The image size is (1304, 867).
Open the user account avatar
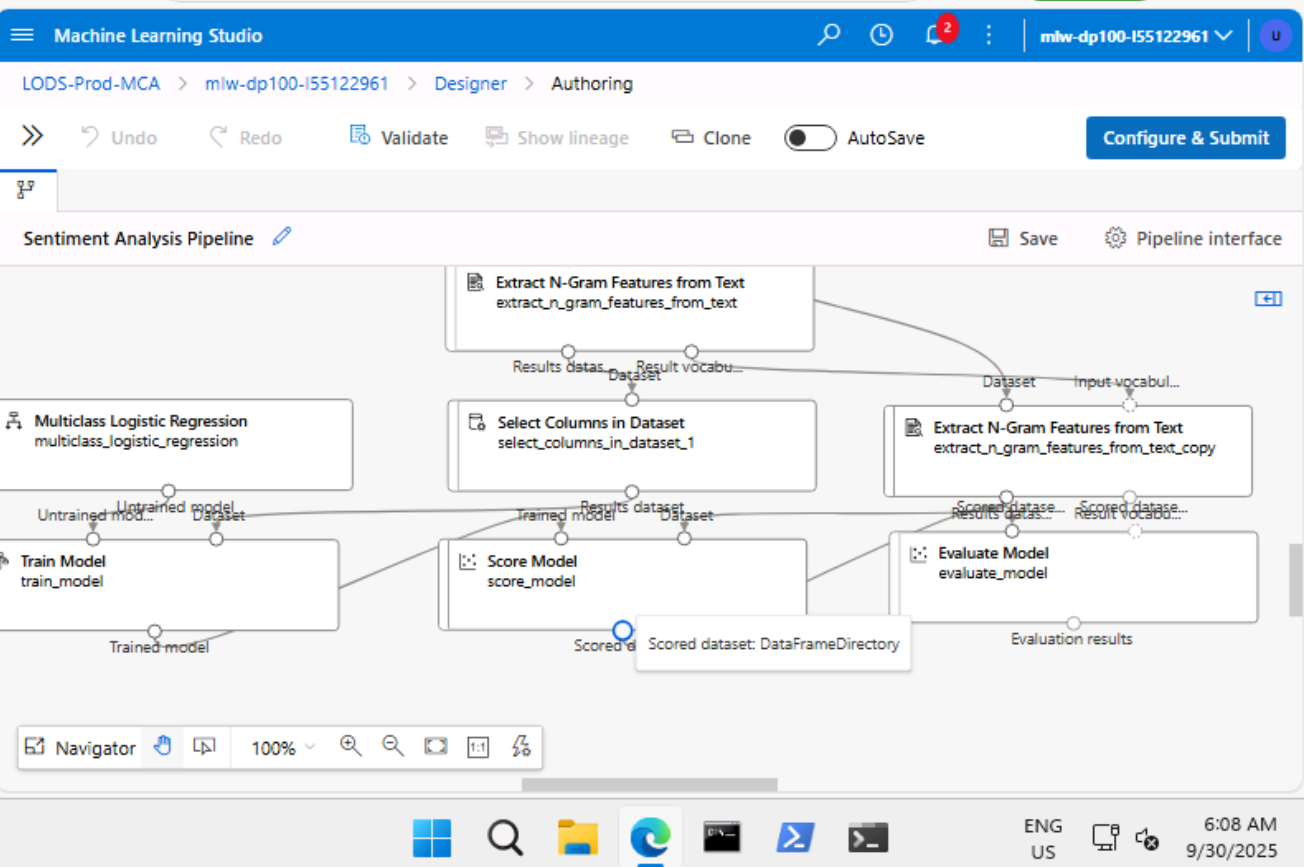coord(1275,35)
